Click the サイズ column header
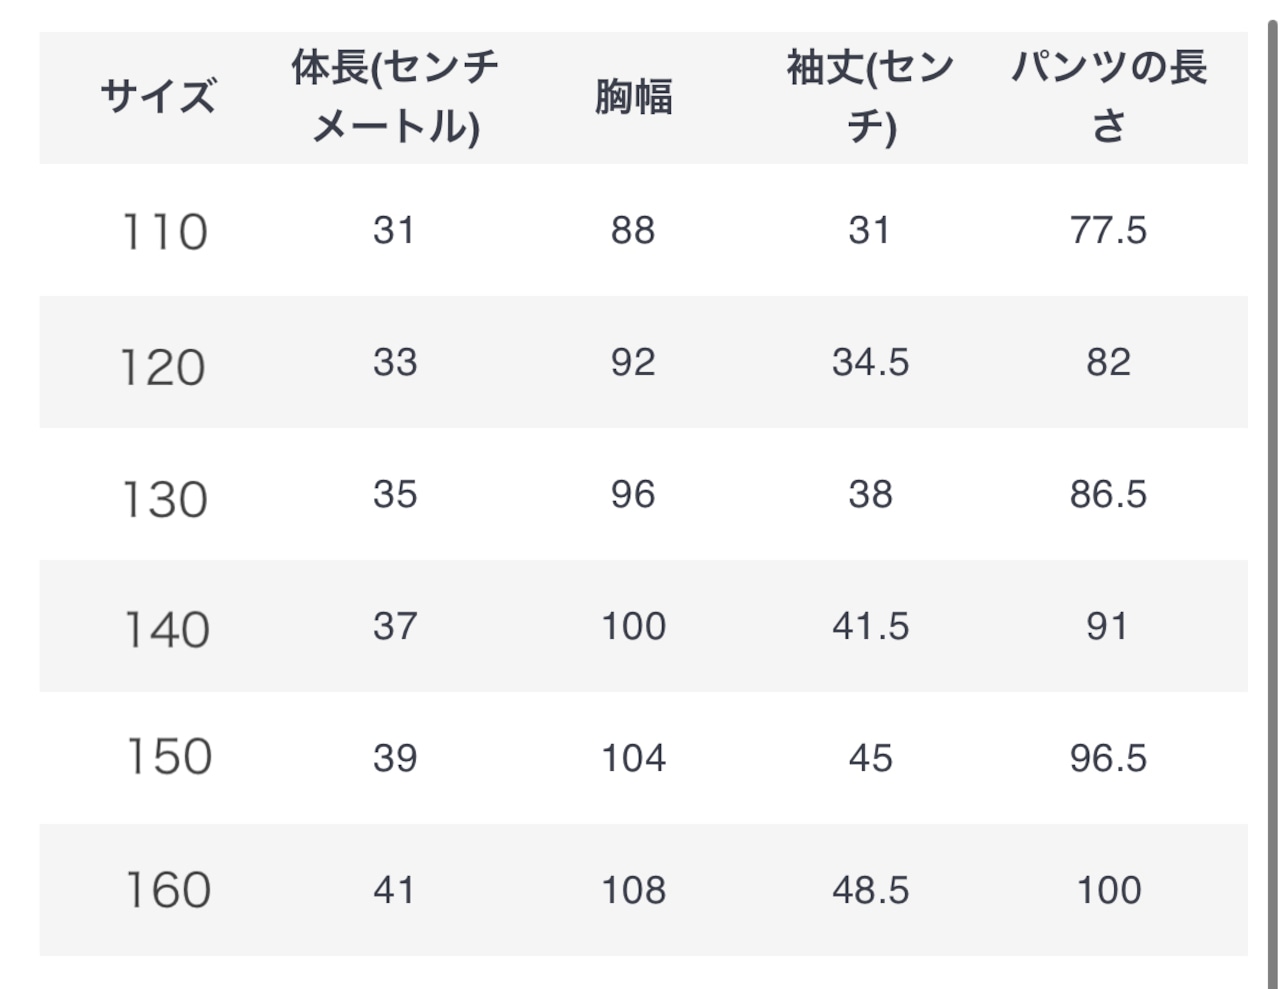 point(158,98)
